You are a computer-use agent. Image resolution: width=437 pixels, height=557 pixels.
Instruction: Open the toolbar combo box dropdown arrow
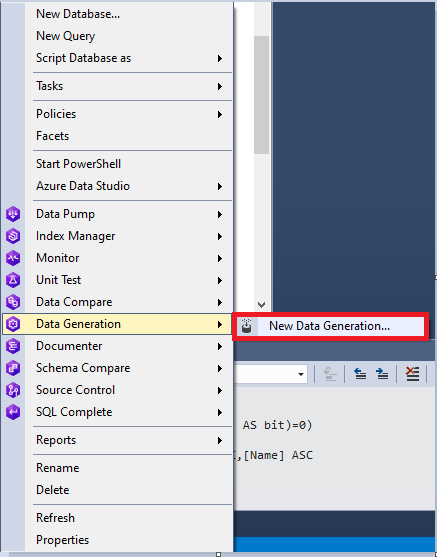301,374
